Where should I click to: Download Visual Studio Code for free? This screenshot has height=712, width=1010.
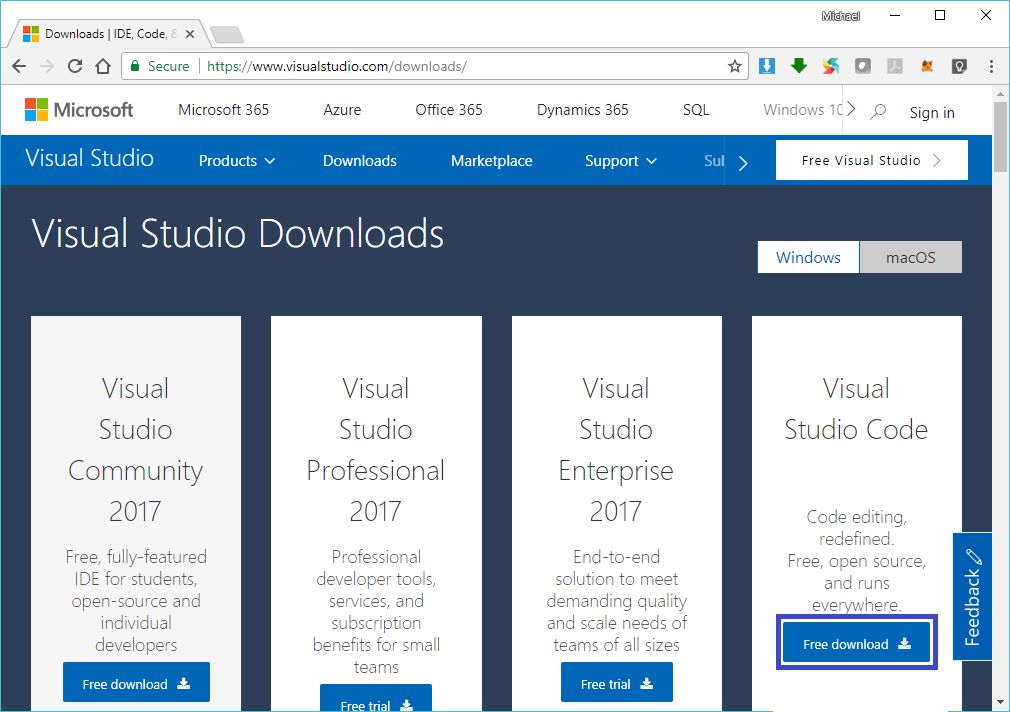click(x=857, y=643)
